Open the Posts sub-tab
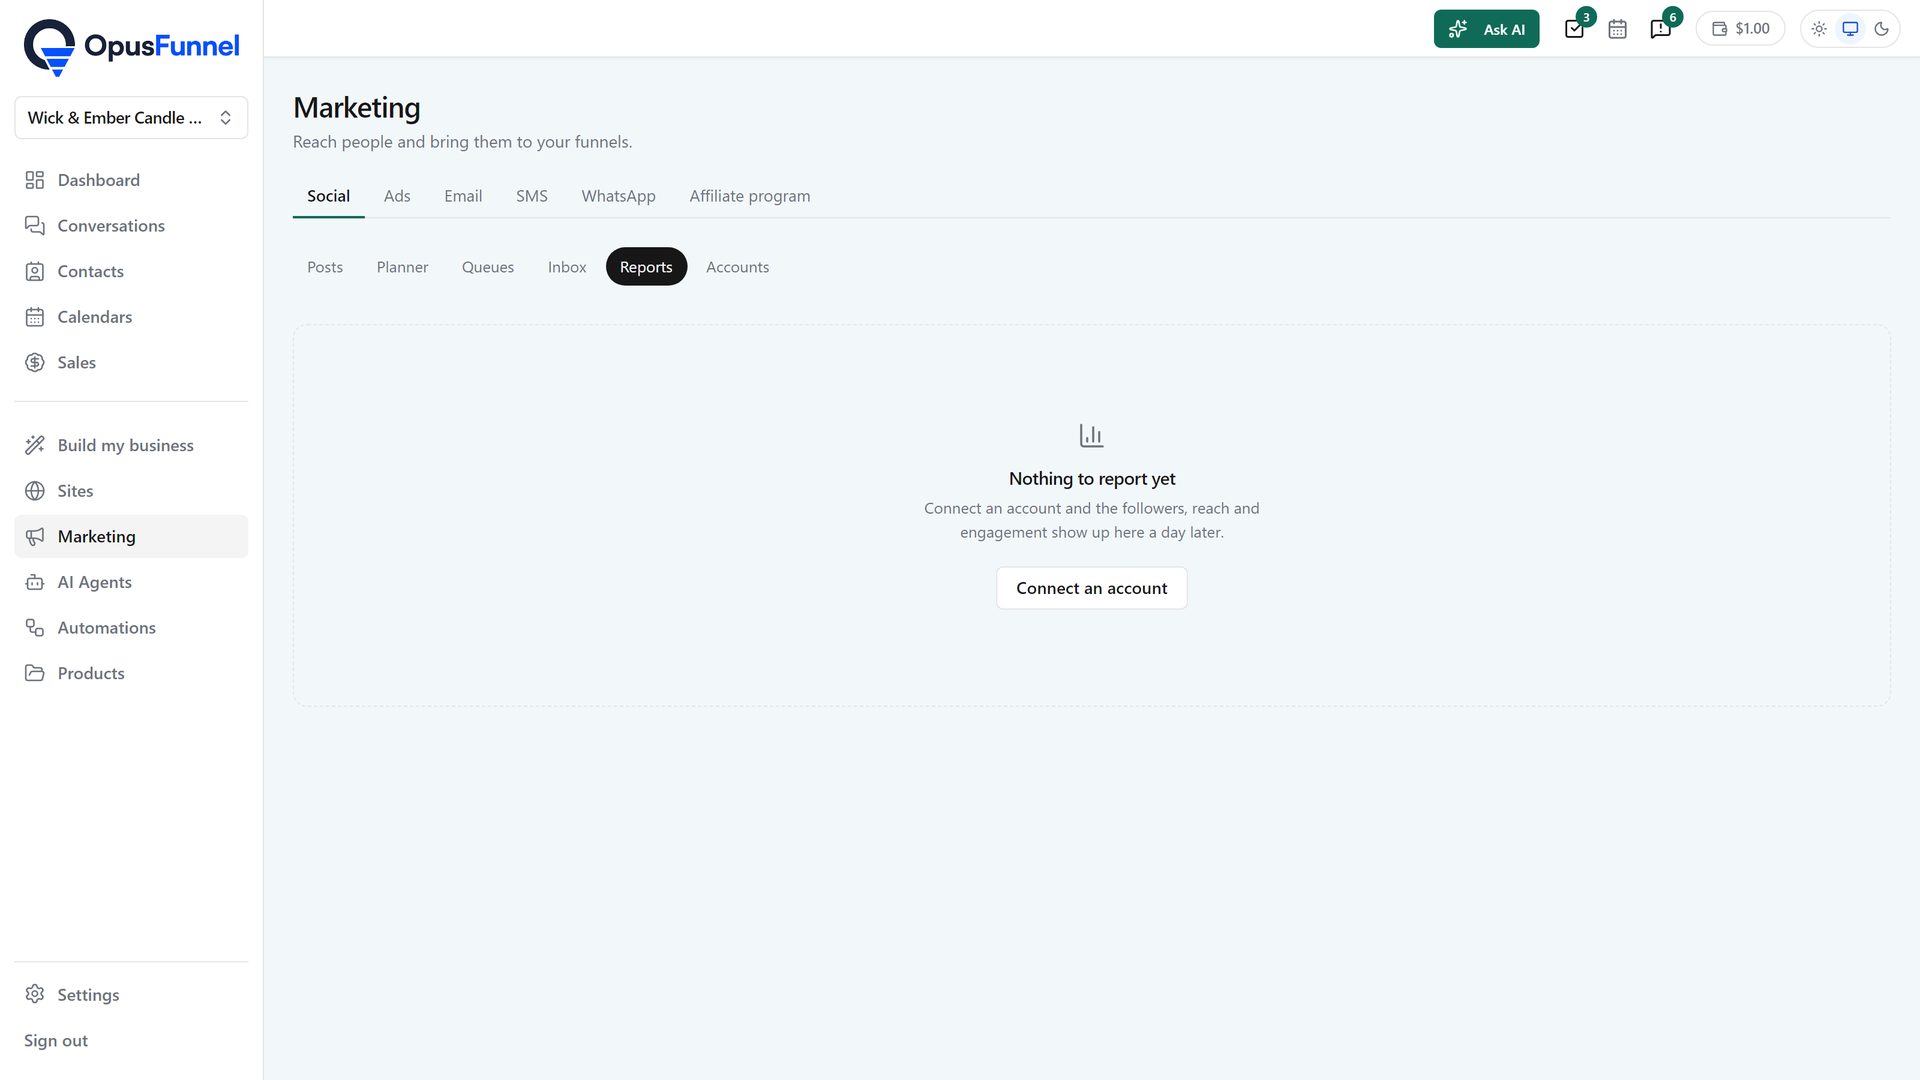Screen dimensions: 1920x1080 point(325,267)
